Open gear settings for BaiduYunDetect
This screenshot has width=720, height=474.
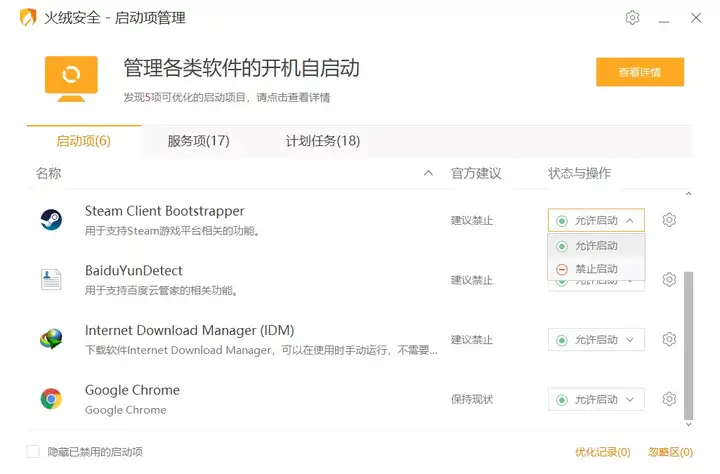(x=669, y=279)
